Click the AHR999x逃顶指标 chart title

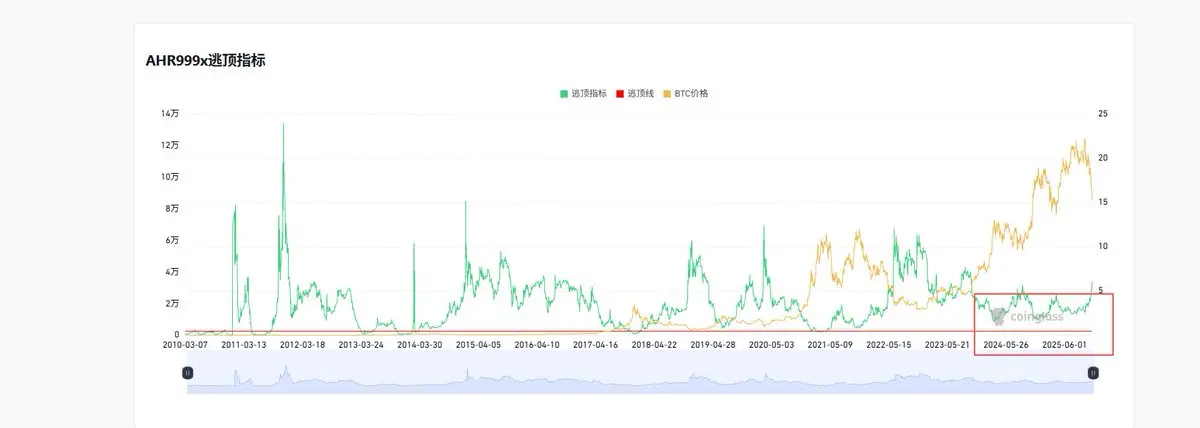tap(205, 61)
